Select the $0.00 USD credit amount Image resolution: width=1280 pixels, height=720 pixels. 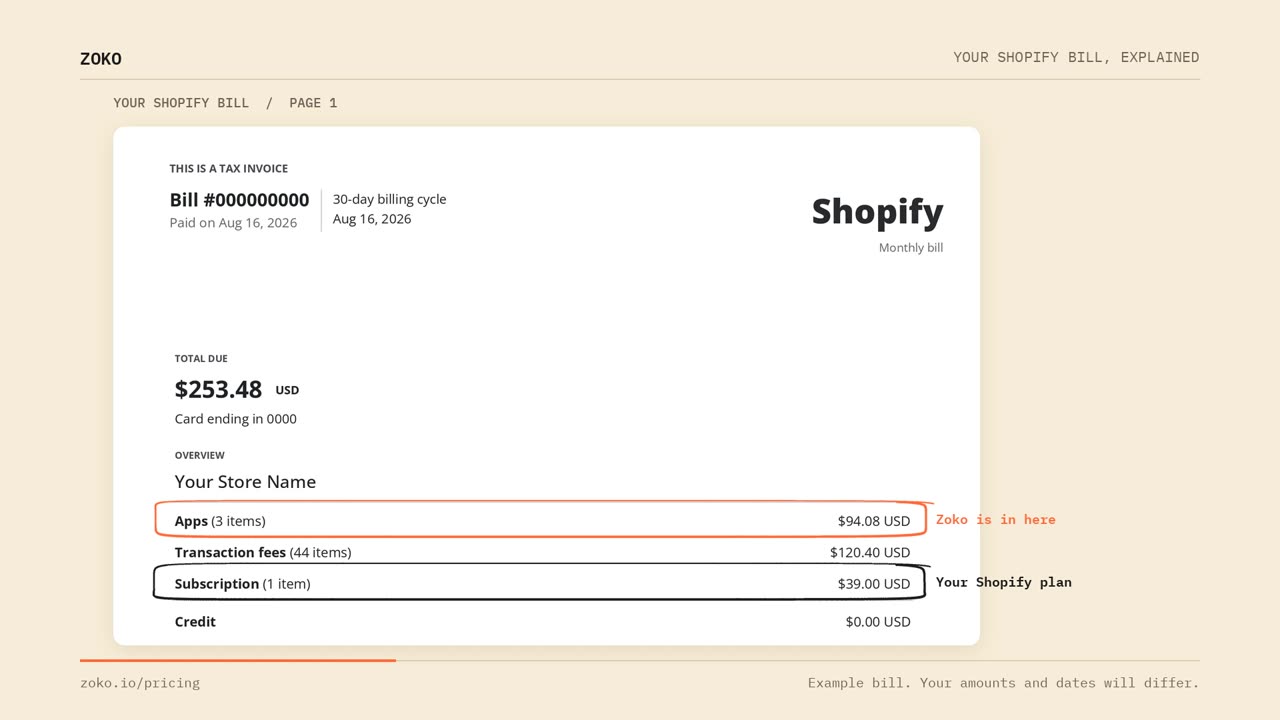click(x=878, y=622)
